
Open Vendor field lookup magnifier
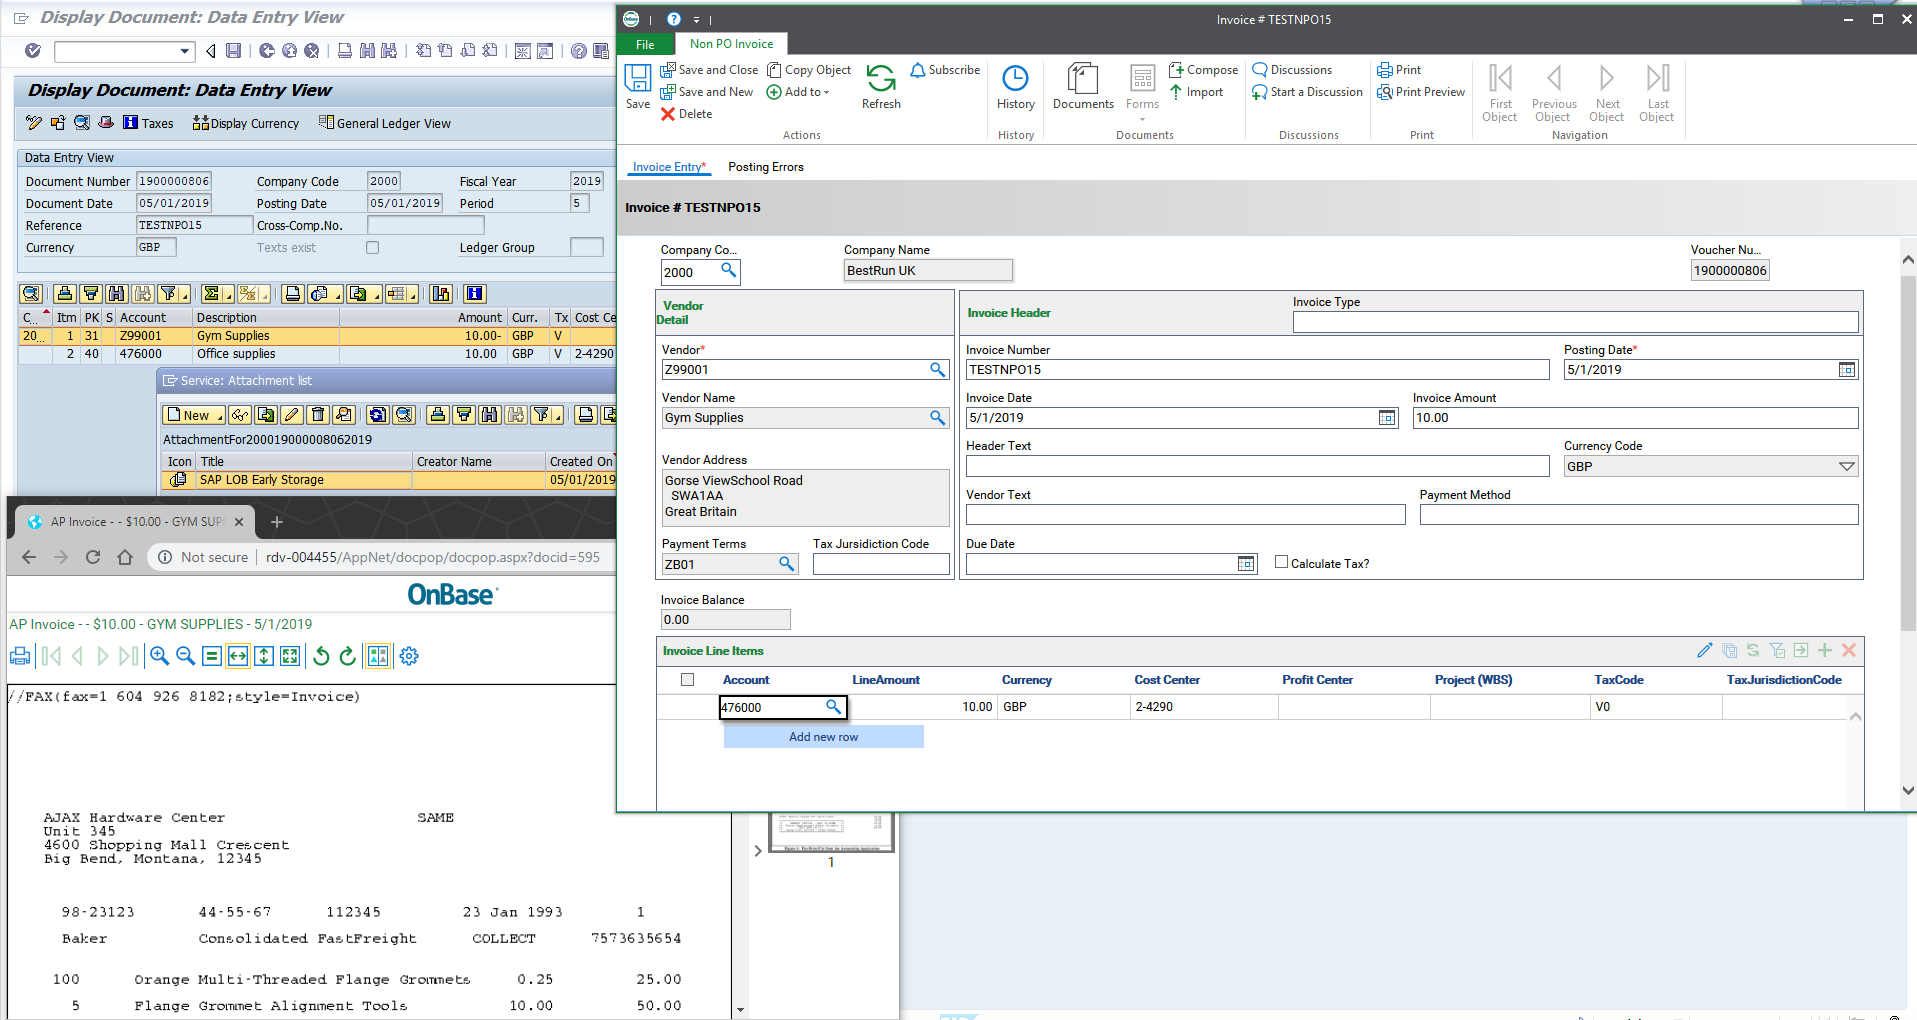tap(937, 370)
